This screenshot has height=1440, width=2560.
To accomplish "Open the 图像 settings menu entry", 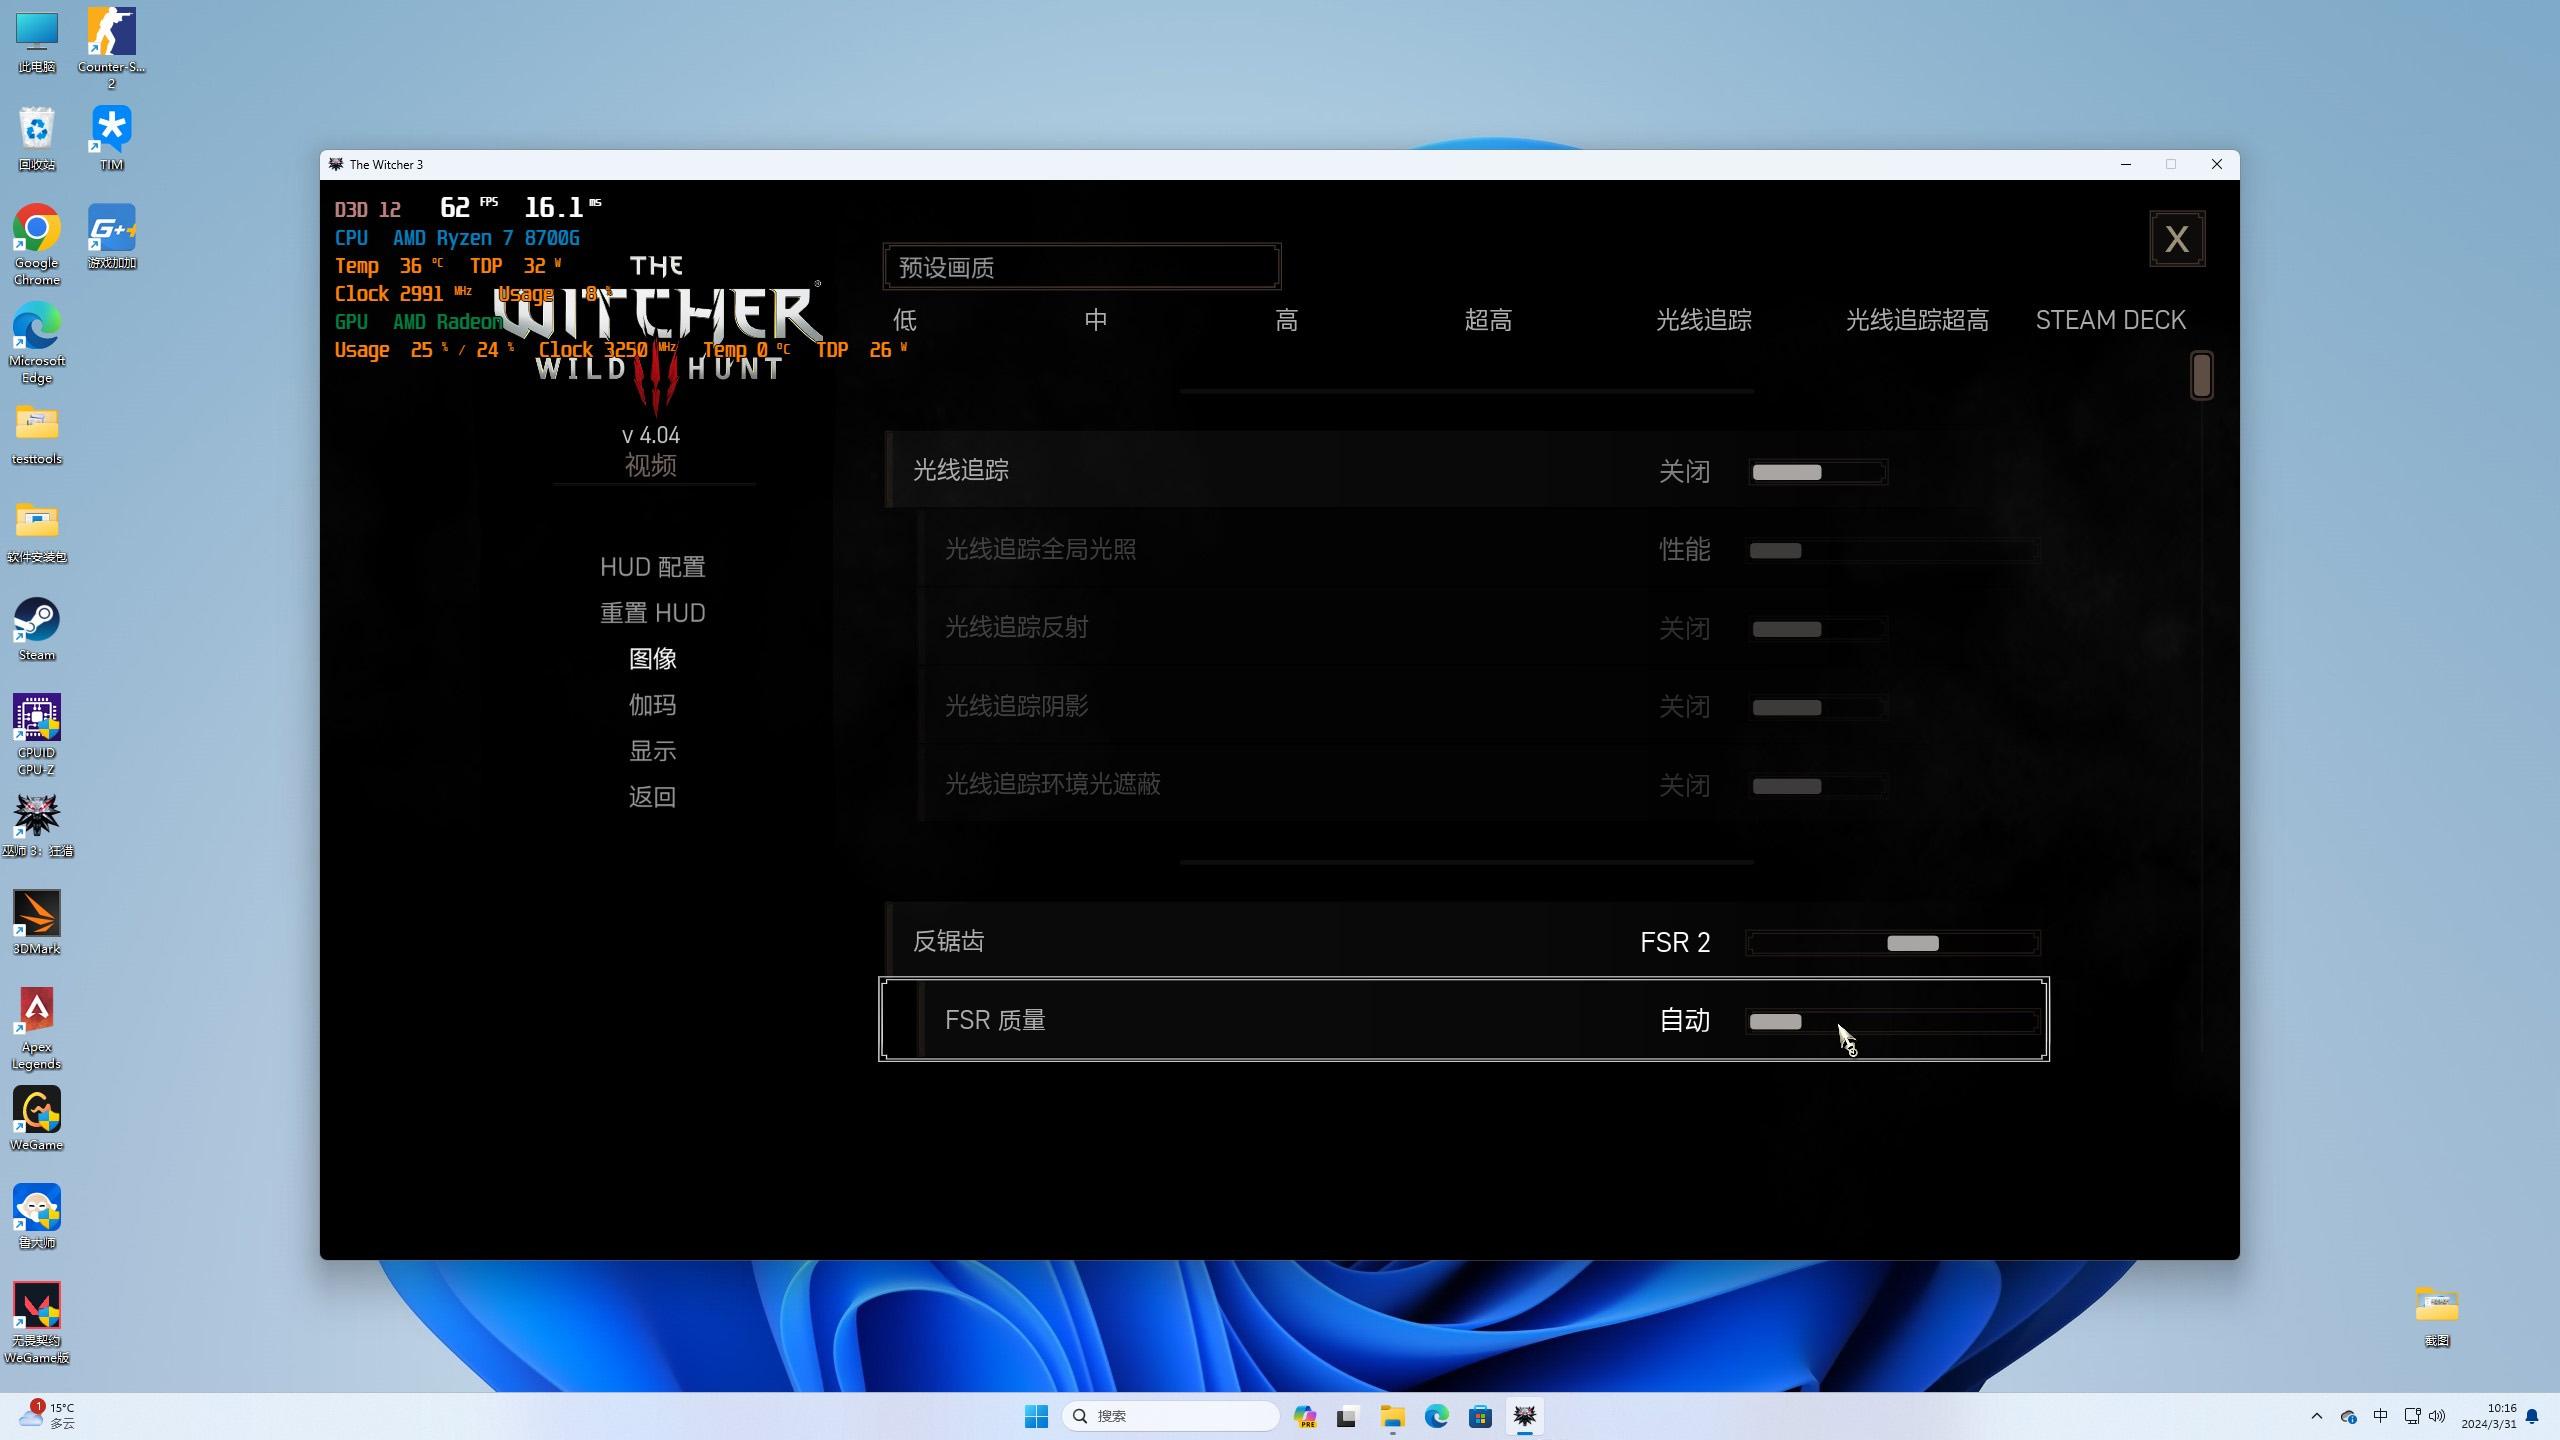I will coord(652,659).
